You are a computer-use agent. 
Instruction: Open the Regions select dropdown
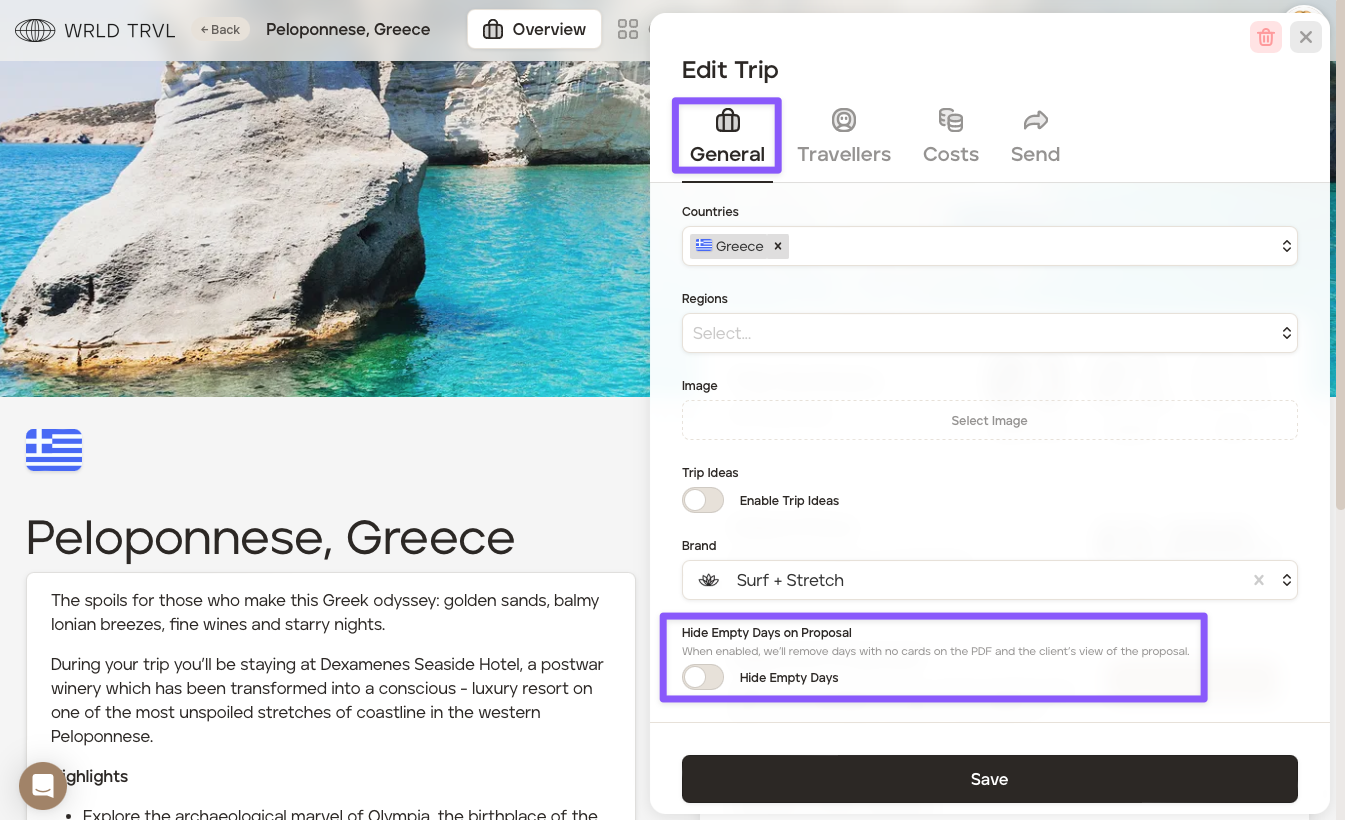point(1286,333)
